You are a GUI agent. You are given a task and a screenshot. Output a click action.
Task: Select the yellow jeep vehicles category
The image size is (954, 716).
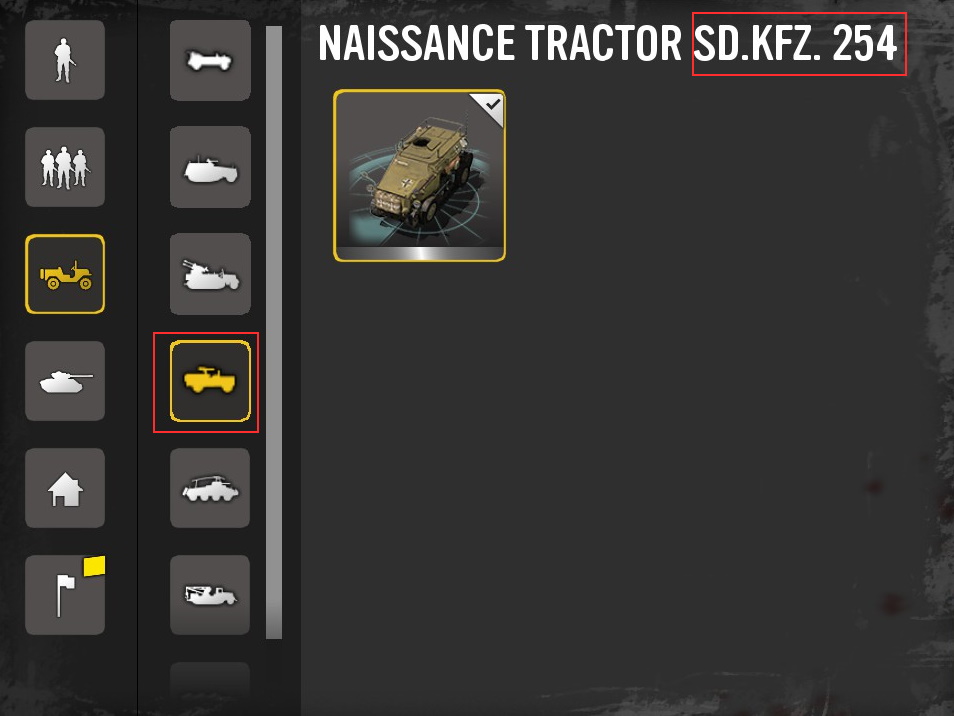(x=65, y=274)
